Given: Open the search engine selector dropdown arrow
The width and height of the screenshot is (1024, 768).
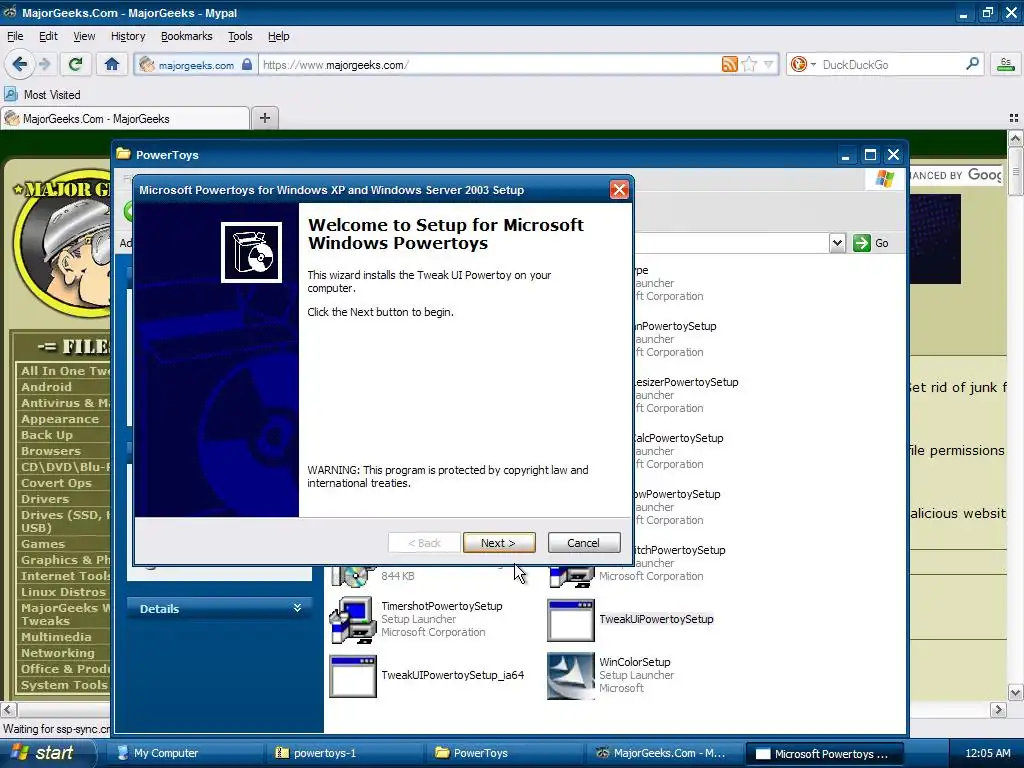Looking at the screenshot, I should click(x=814, y=64).
